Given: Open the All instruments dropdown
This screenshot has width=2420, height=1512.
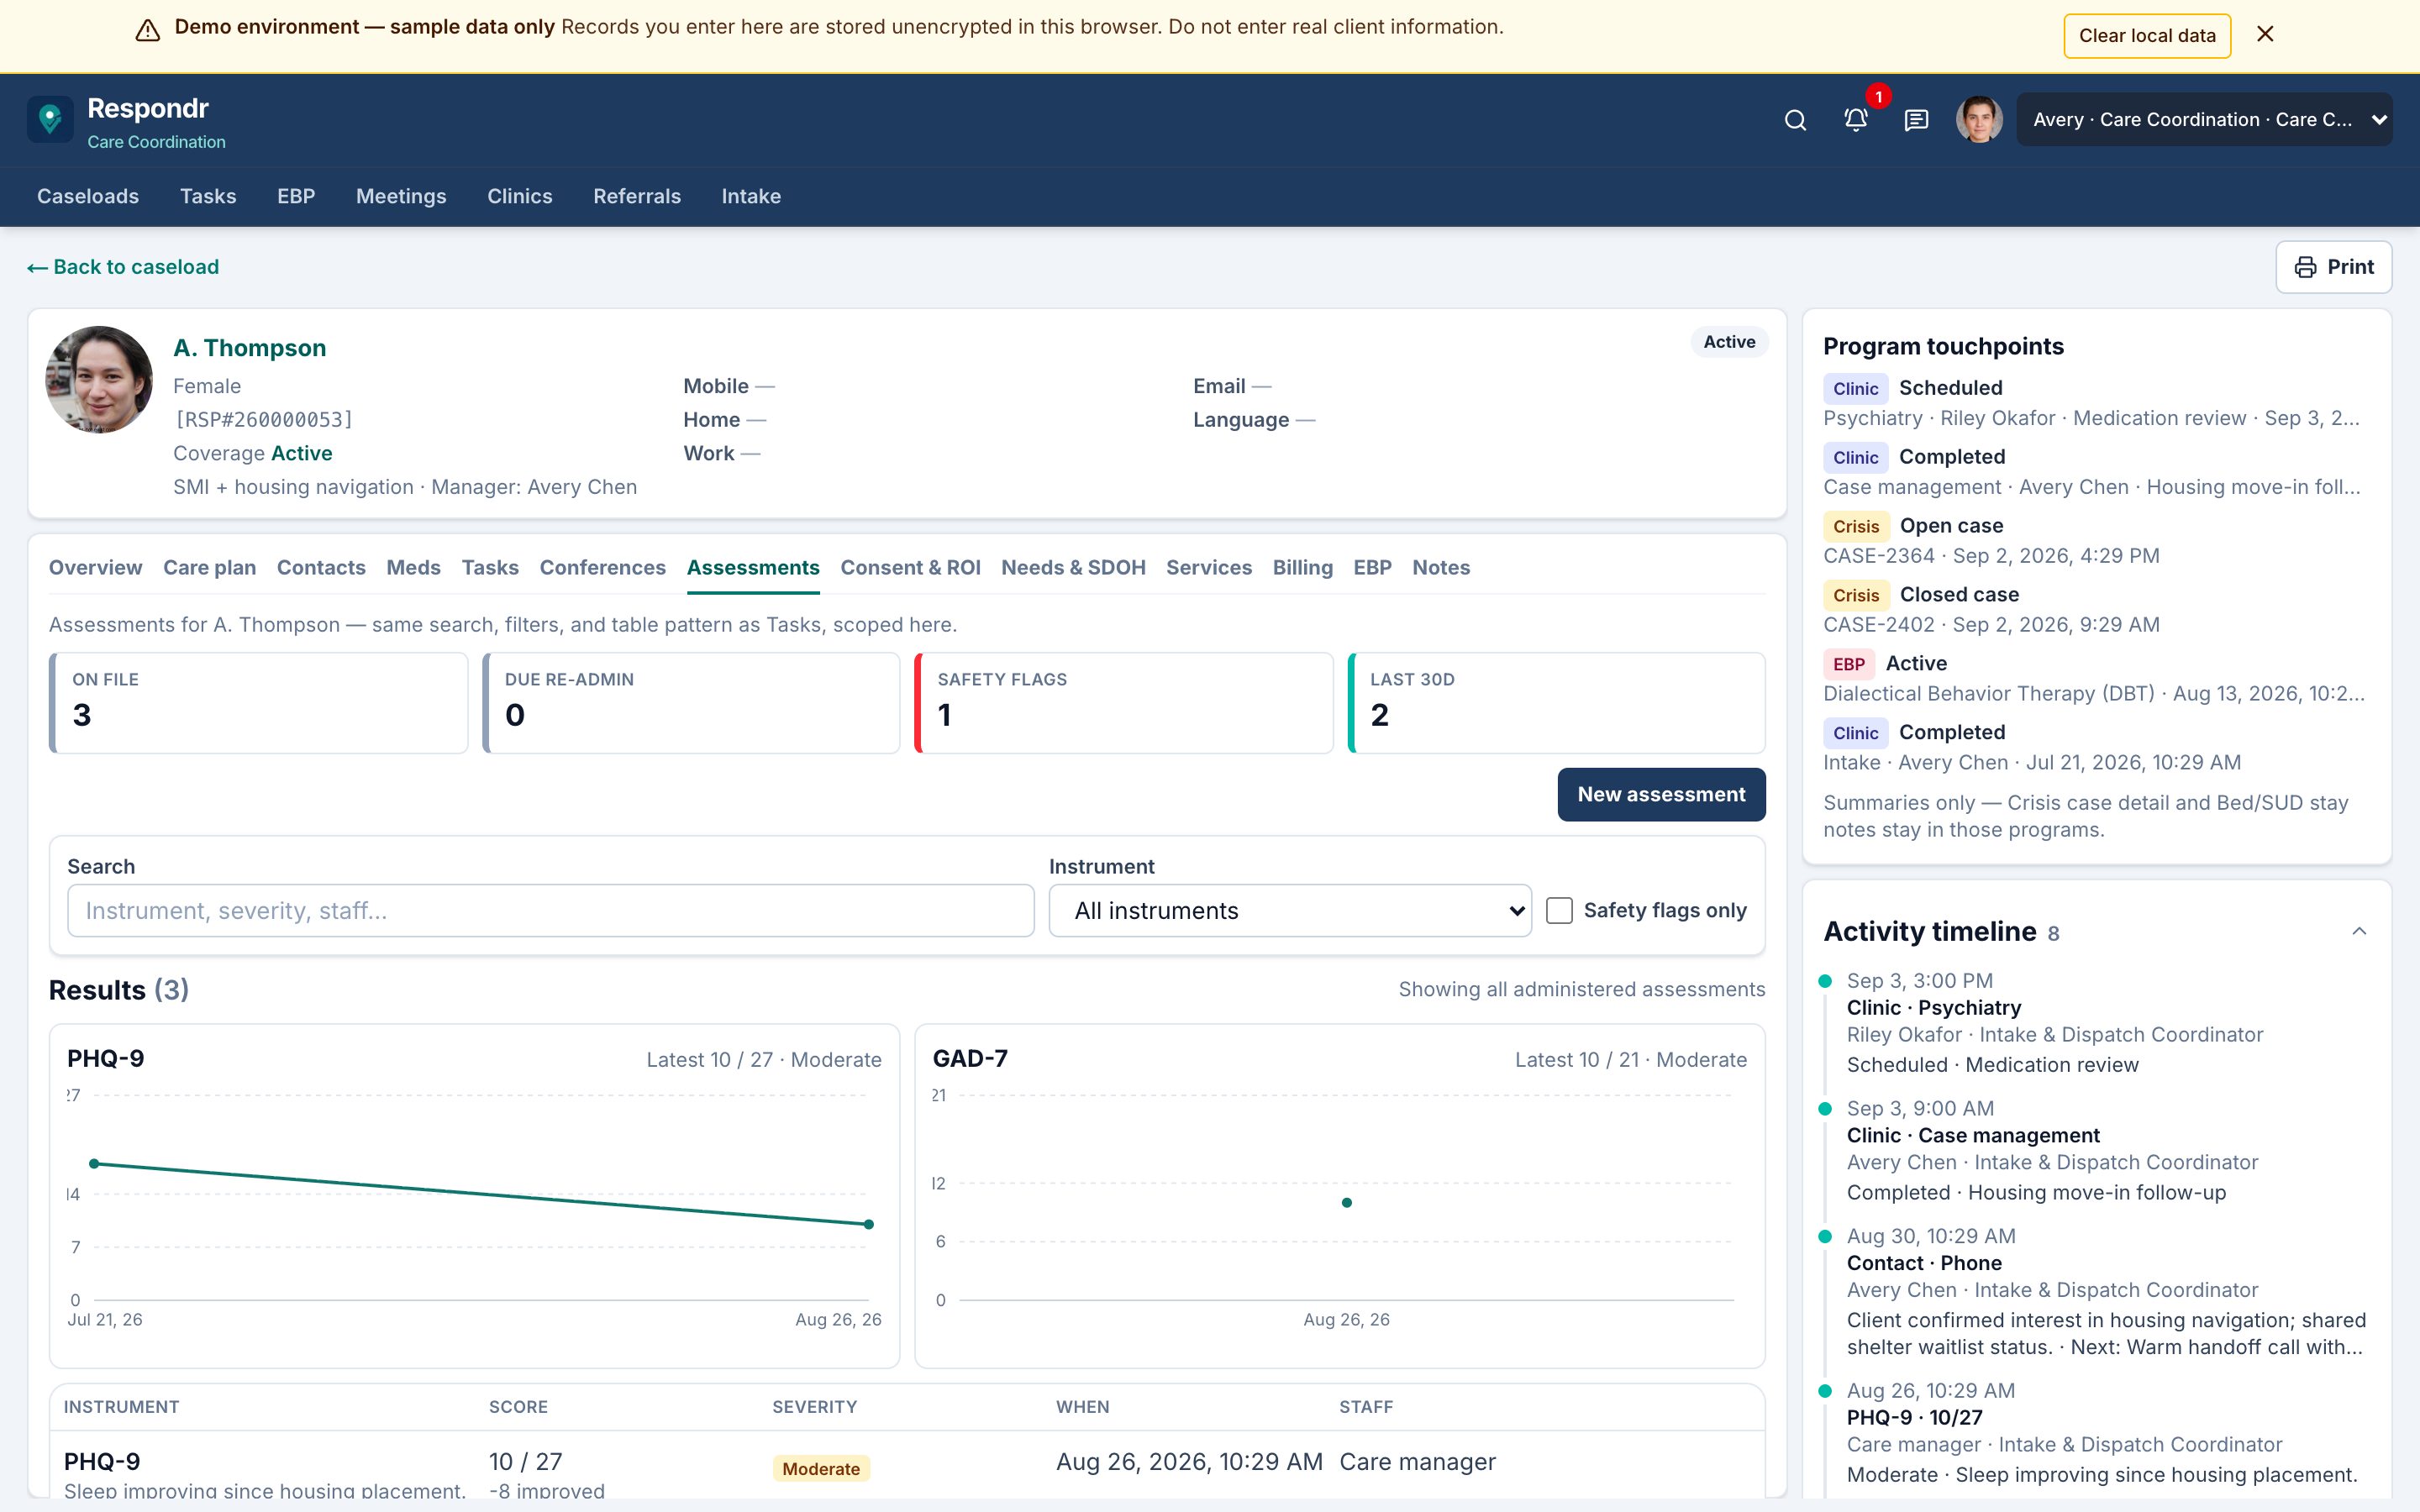Looking at the screenshot, I should tap(1289, 911).
